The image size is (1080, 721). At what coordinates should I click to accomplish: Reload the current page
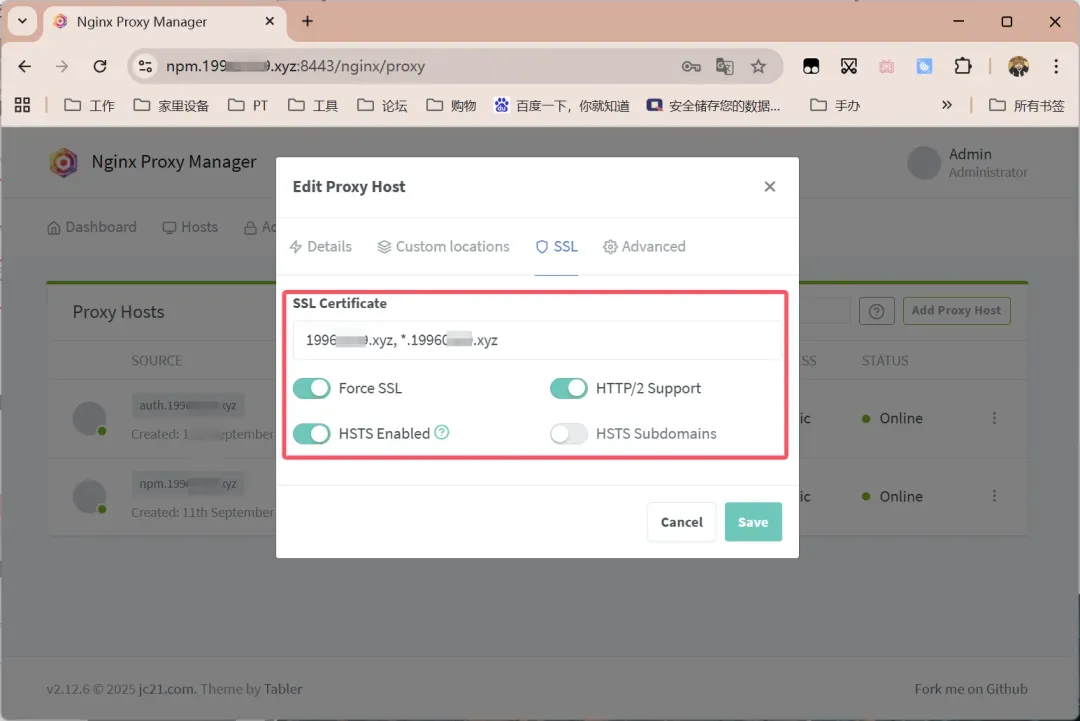click(100, 66)
